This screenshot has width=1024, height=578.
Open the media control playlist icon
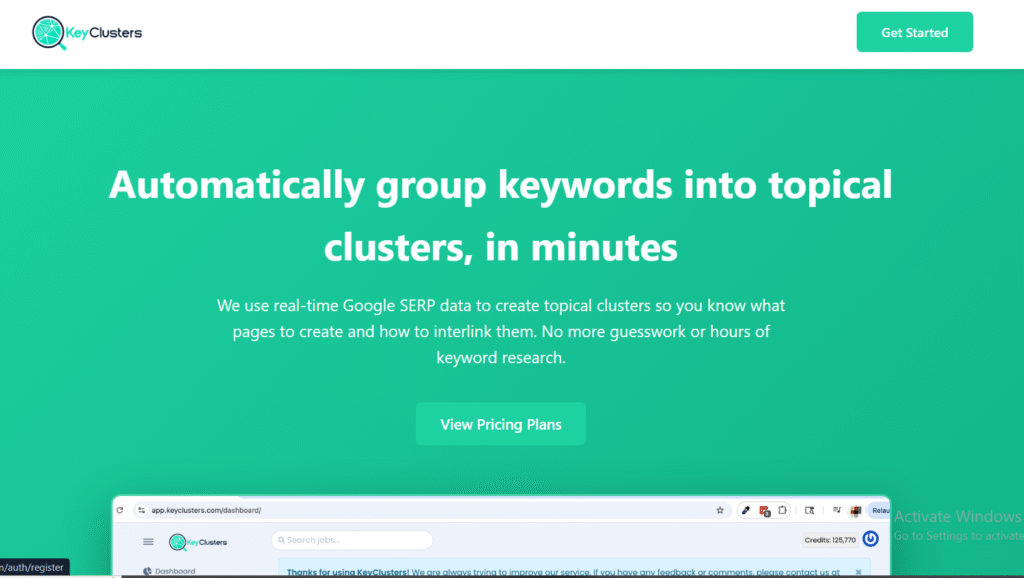click(x=837, y=510)
